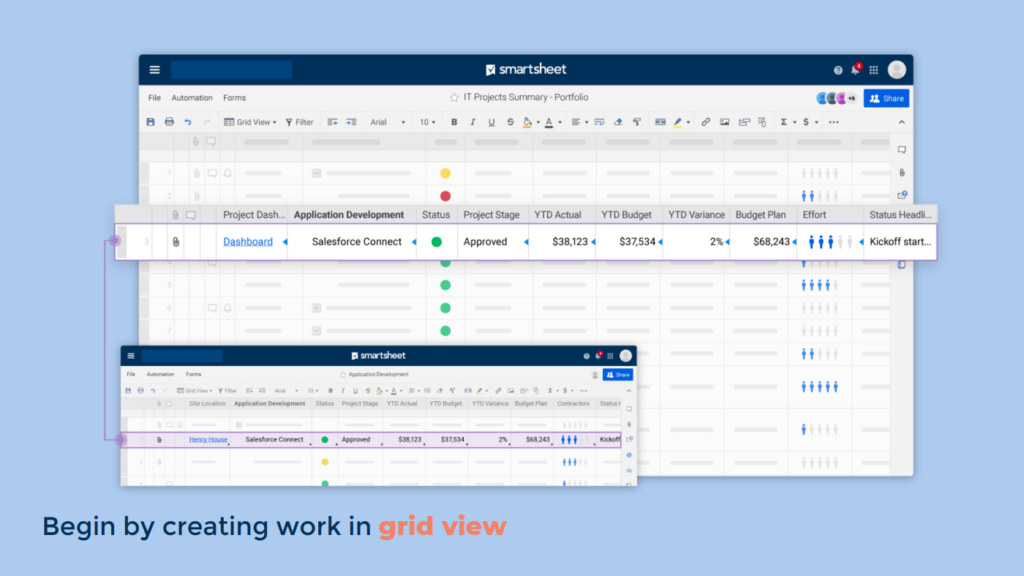Screen dimensions: 1024x576
Task: Open the font size 10 dropdown in Portfolio toolbar
Action: click(x=427, y=122)
